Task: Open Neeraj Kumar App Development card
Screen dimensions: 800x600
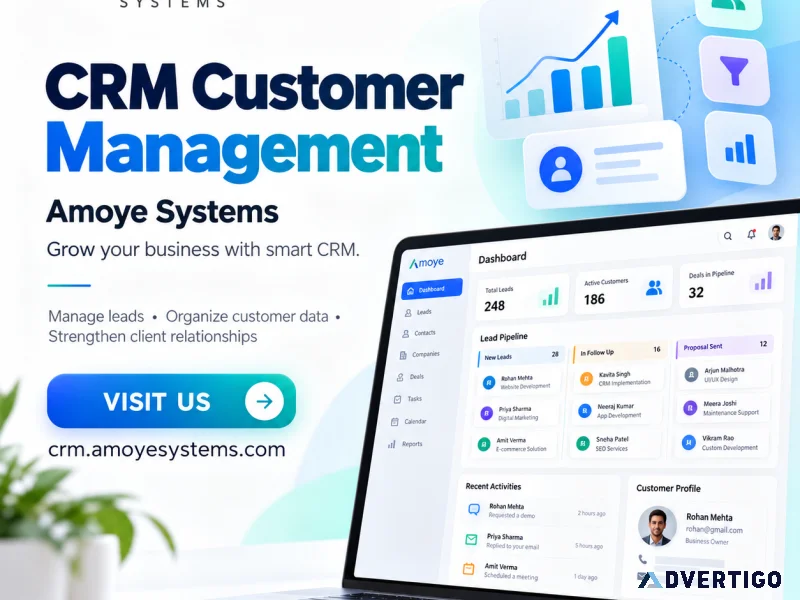Action: (616, 411)
